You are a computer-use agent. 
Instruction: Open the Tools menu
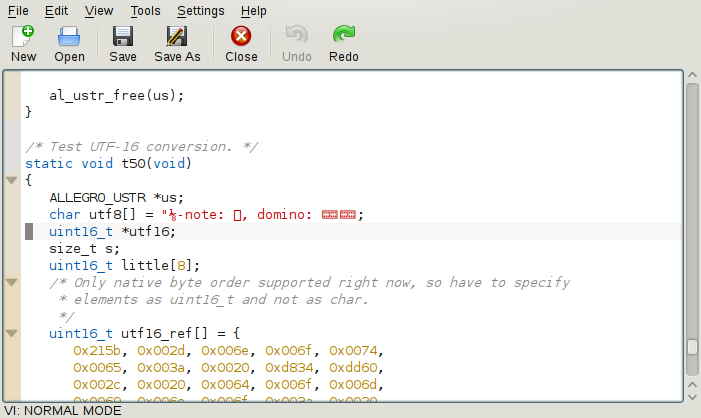coord(145,10)
